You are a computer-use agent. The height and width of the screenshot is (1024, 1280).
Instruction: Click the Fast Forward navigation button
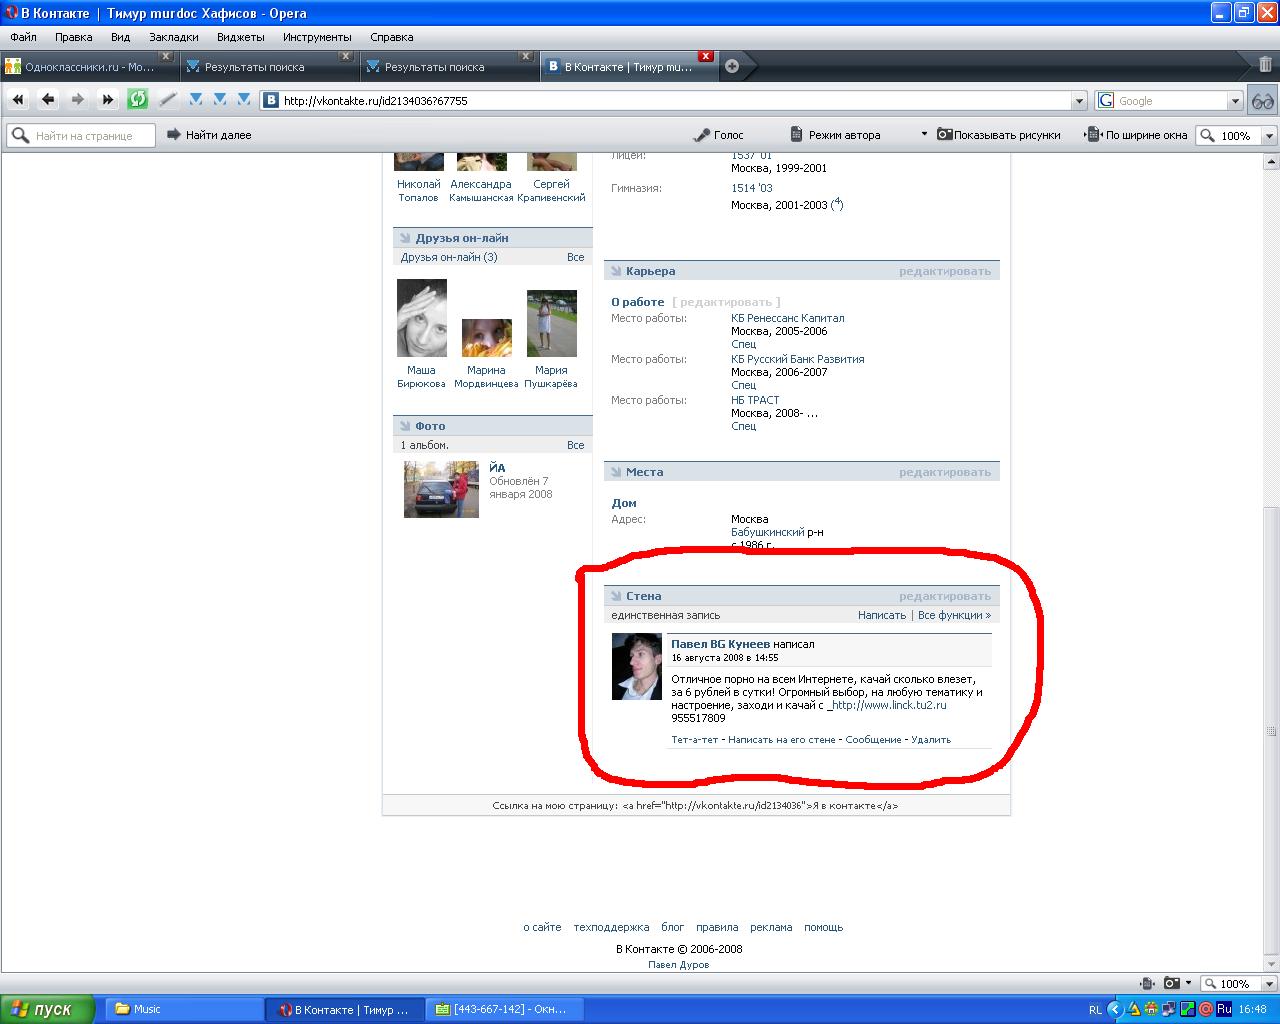(108, 100)
